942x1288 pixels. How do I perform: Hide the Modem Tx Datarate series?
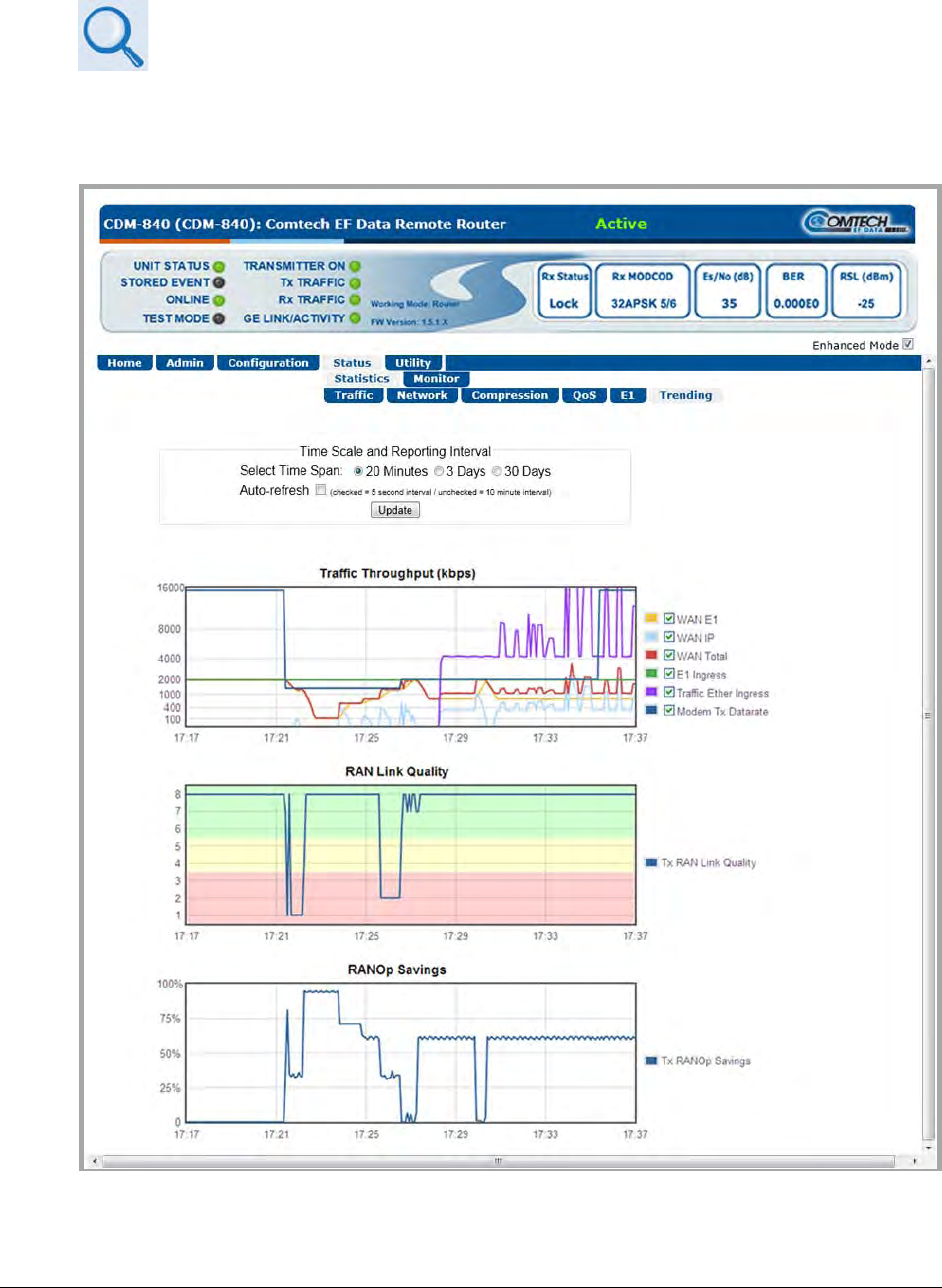pos(669,711)
